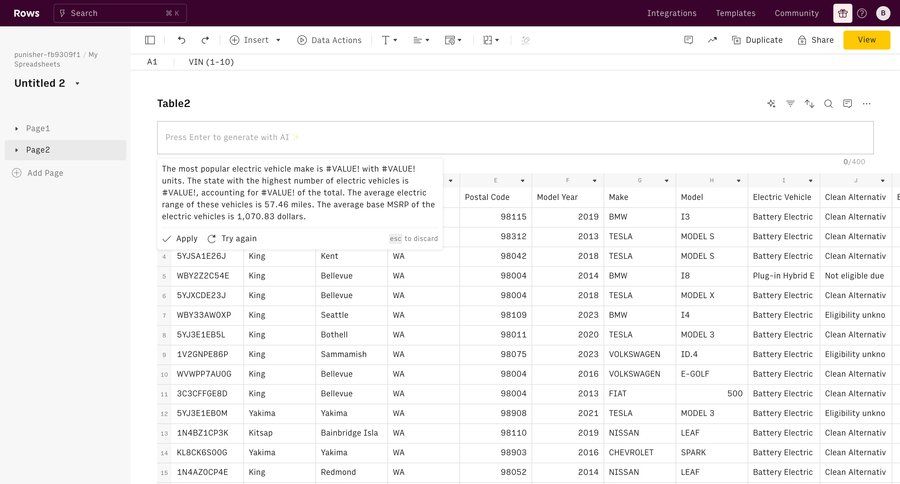Open column I header dropdown
Screen dimensions: 900x484
pyautogui.click(x=810, y=181)
